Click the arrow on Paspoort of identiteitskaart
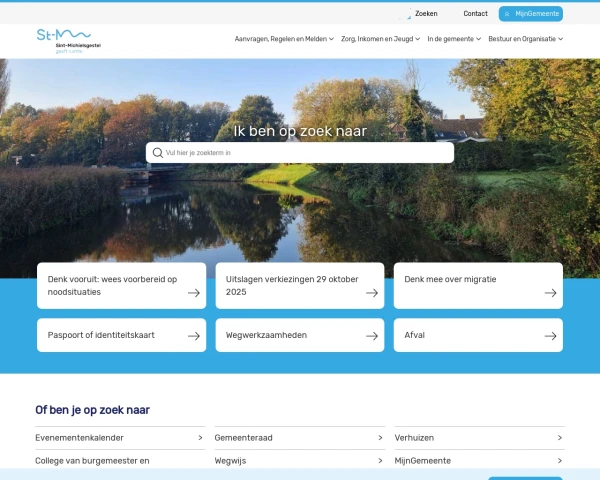600x480 pixels. click(194, 336)
